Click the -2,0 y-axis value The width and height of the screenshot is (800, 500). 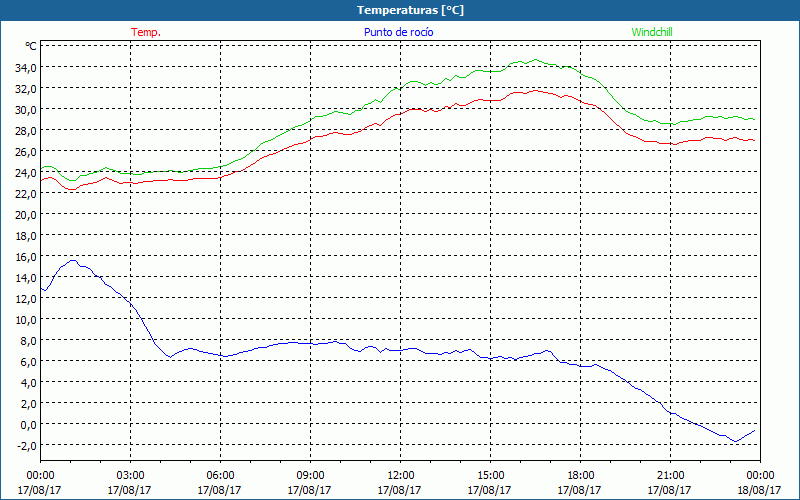[27, 445]
